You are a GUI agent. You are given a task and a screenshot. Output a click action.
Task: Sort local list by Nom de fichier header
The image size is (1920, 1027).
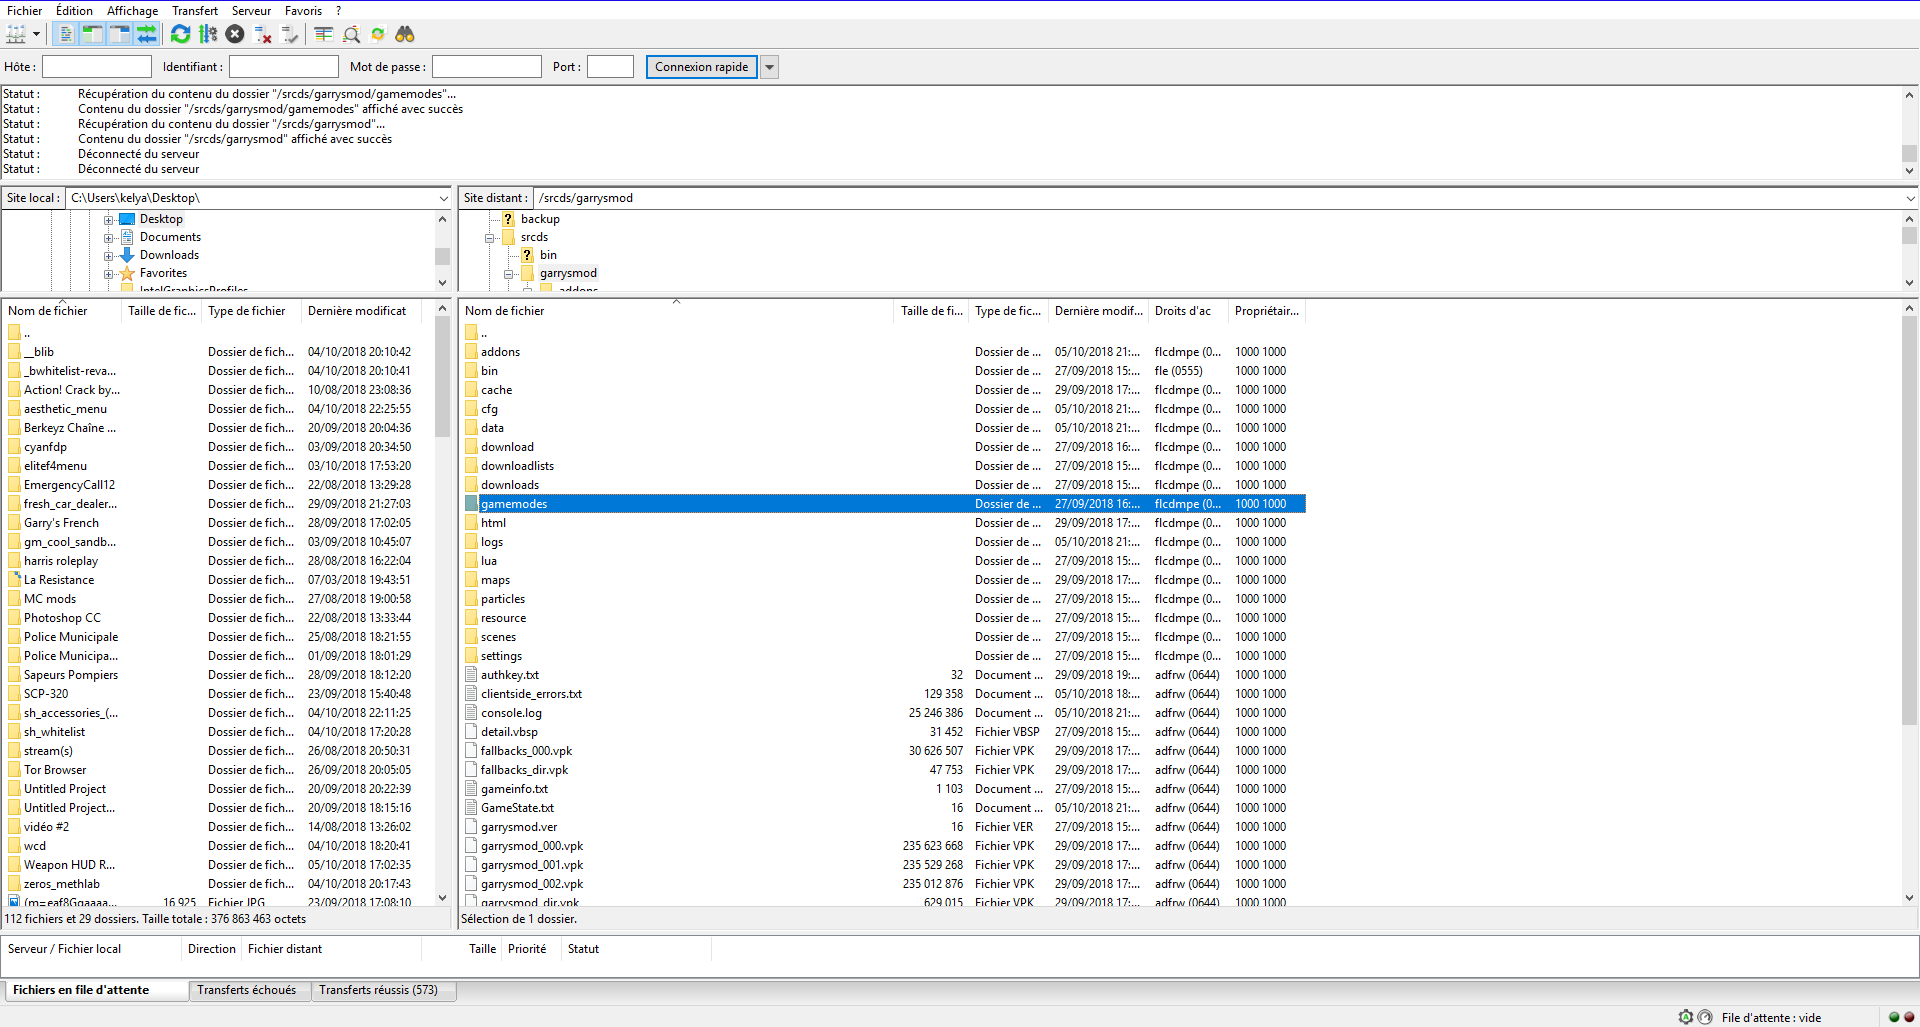click(62, 311)
